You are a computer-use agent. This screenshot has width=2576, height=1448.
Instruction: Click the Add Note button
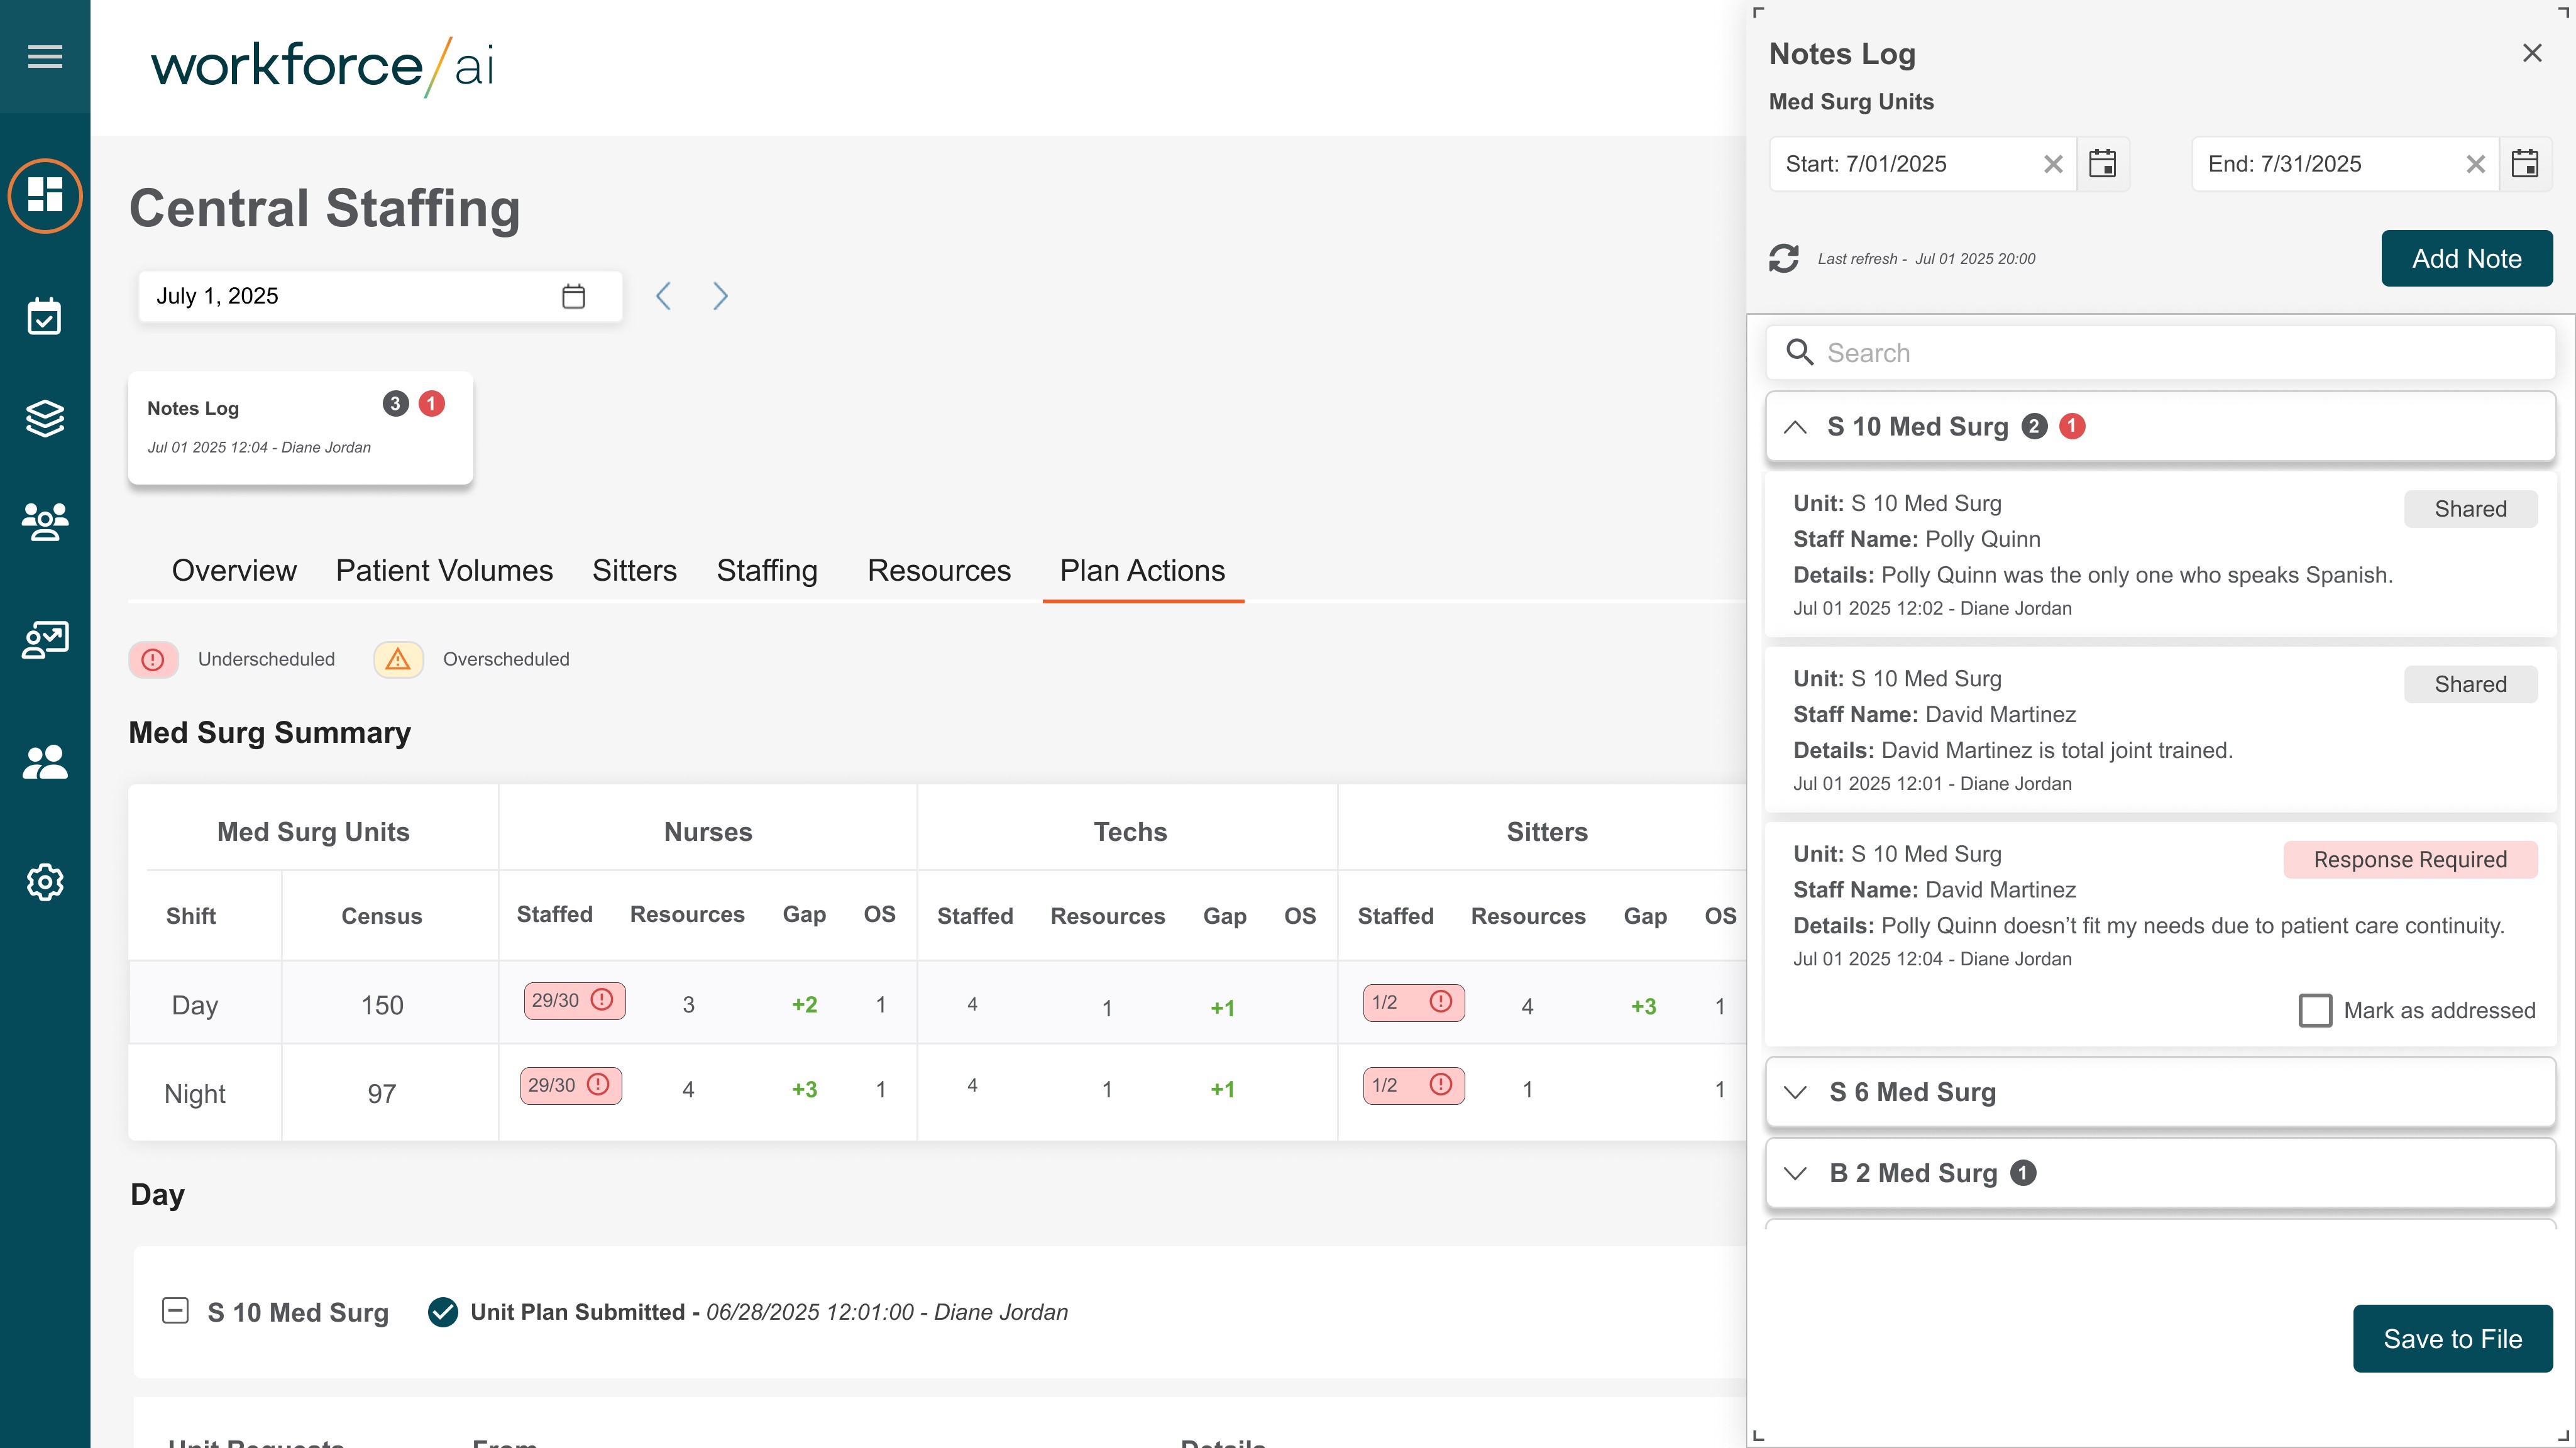[2466, 259]
